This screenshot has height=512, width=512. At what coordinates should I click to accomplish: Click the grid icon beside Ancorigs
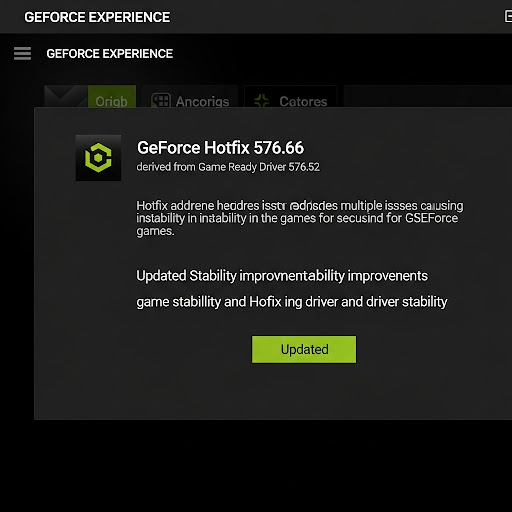point(161,101)
